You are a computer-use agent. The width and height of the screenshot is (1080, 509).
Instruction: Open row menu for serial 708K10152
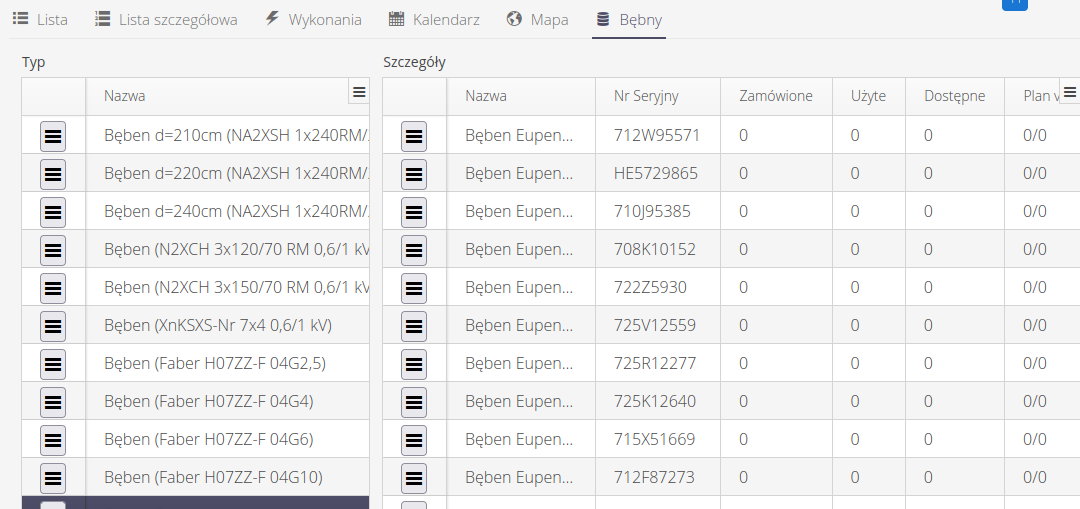[x=414, y=249]
